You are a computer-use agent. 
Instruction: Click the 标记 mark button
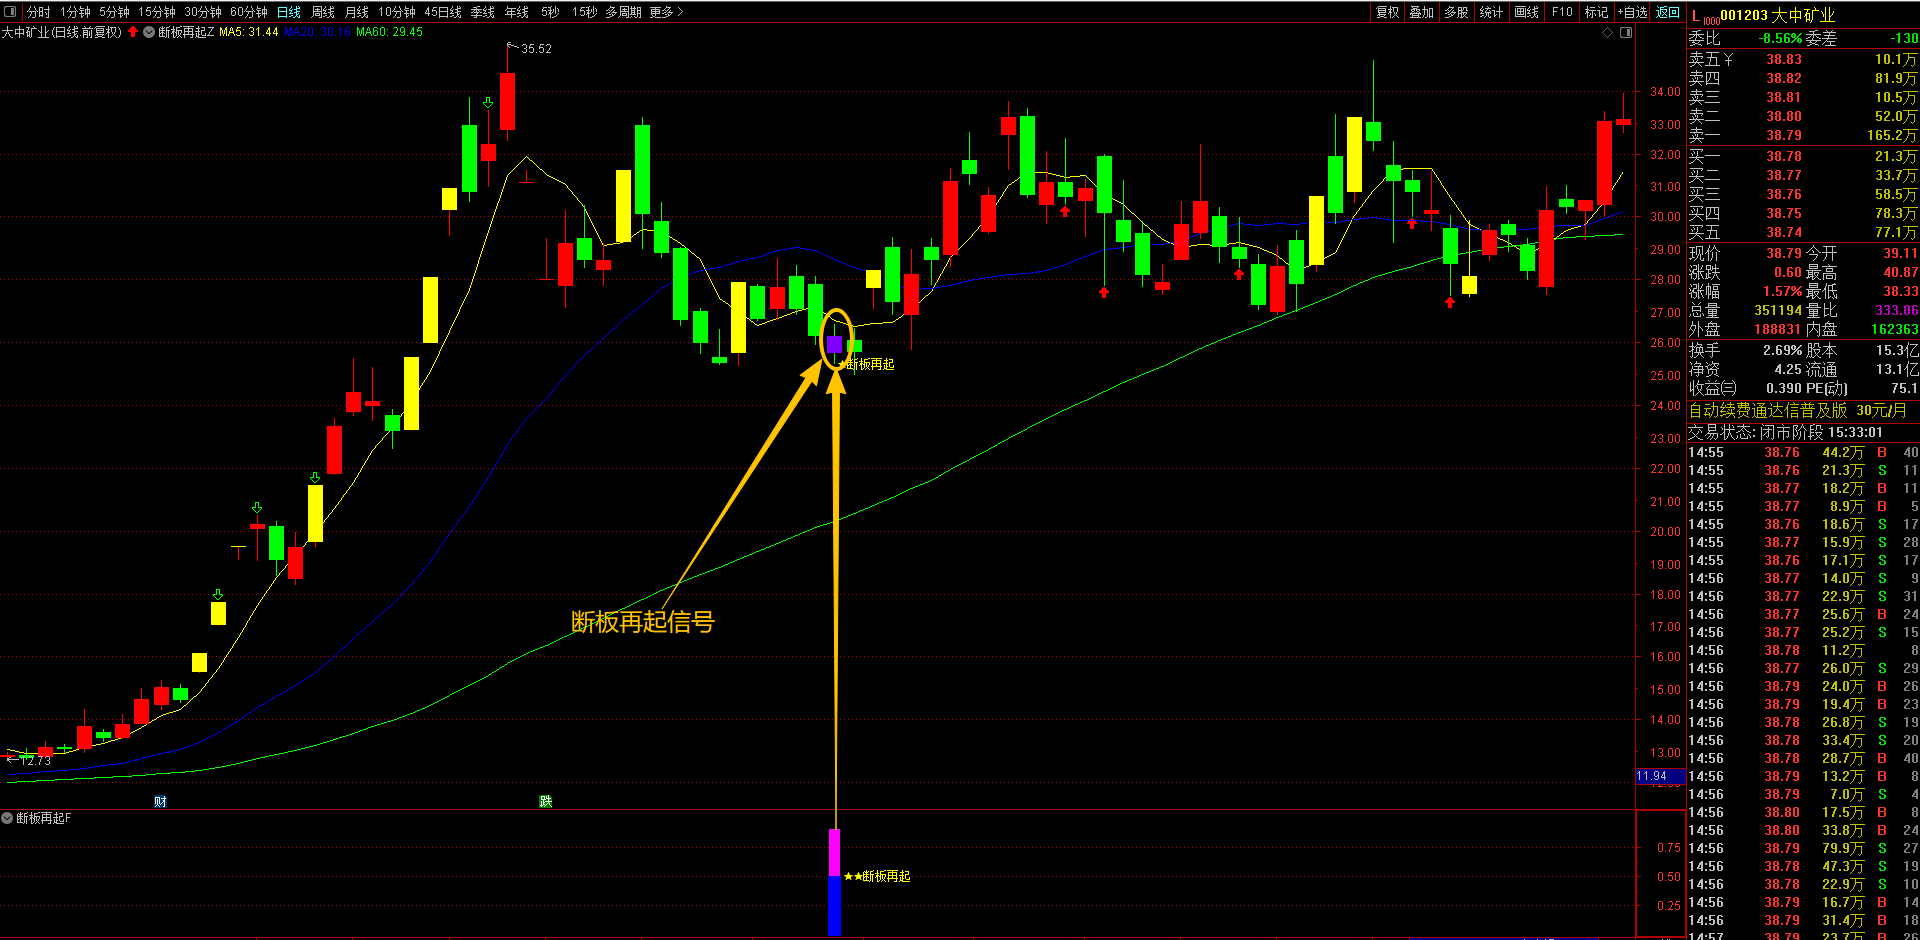(1597, 12)
